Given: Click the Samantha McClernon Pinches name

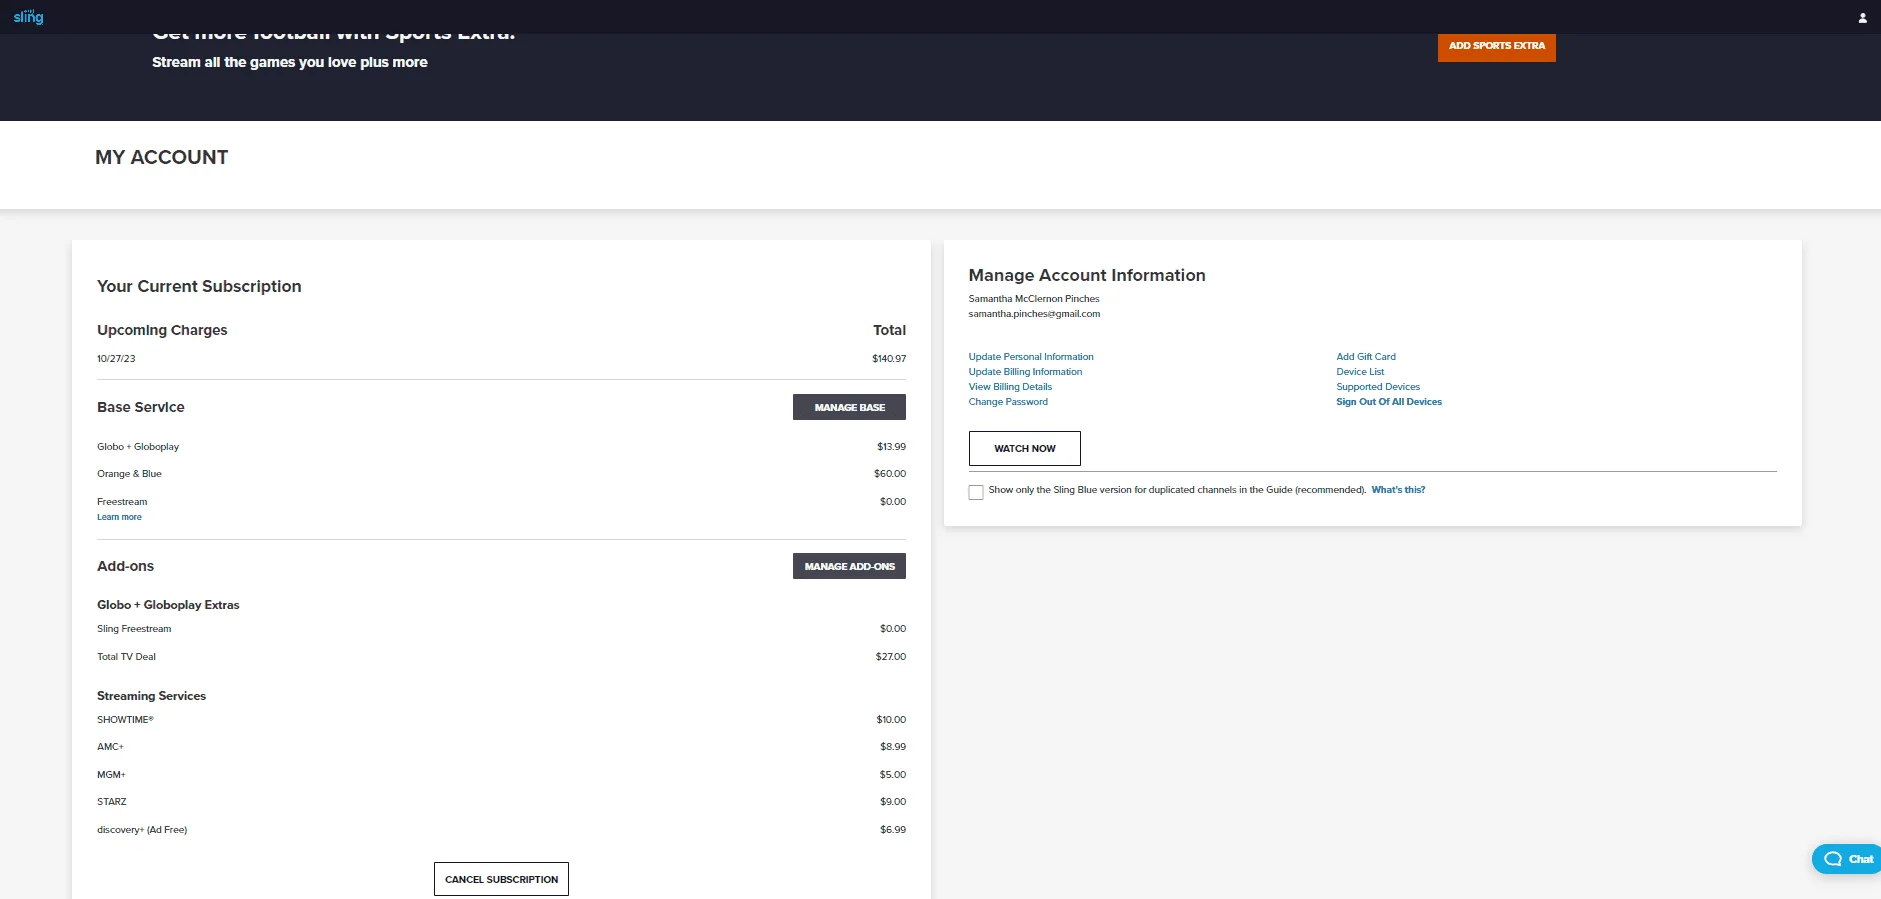Looking at the screenshot, I should (x=1034, y=299).
